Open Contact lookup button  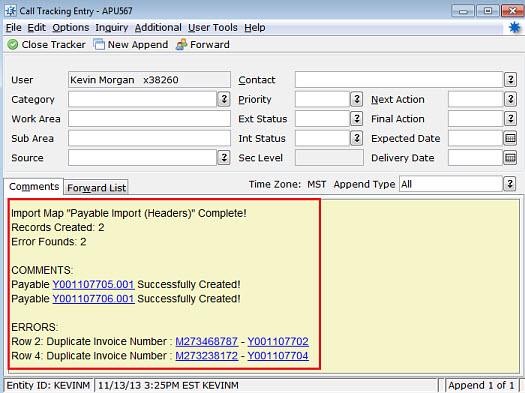510,80
